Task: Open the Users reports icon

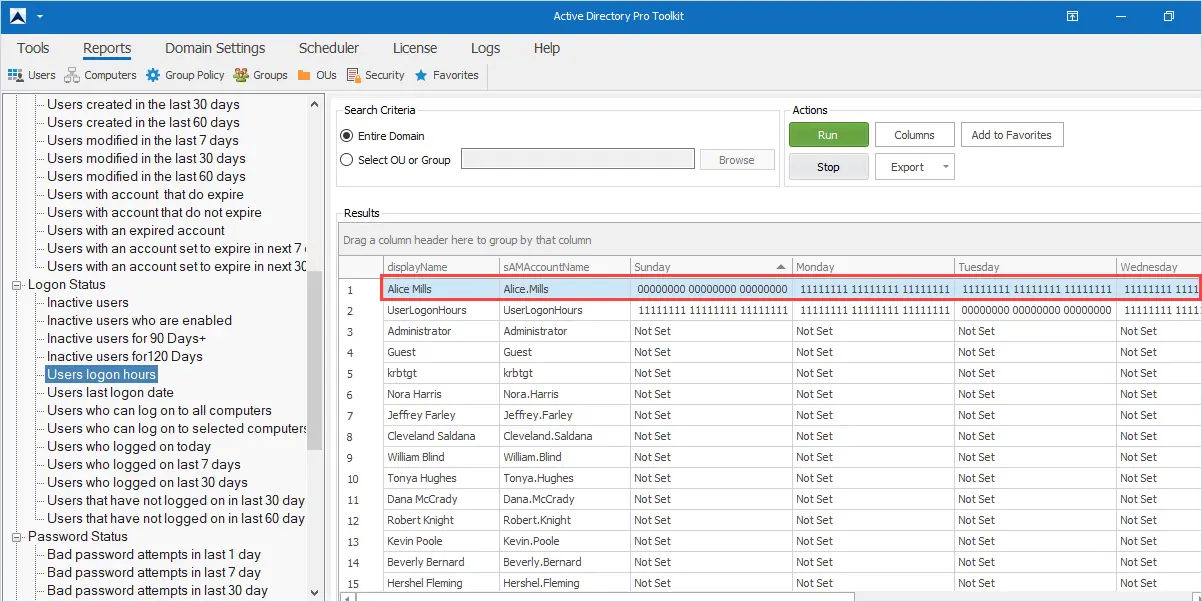Action: 15,75
